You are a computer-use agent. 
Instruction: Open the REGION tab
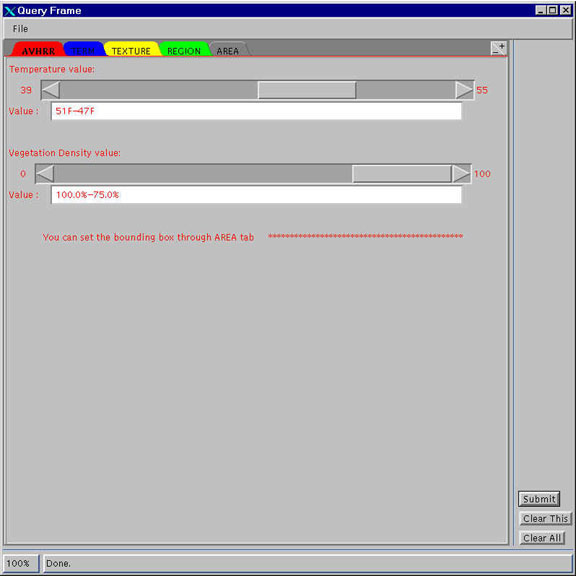(184, 50)
